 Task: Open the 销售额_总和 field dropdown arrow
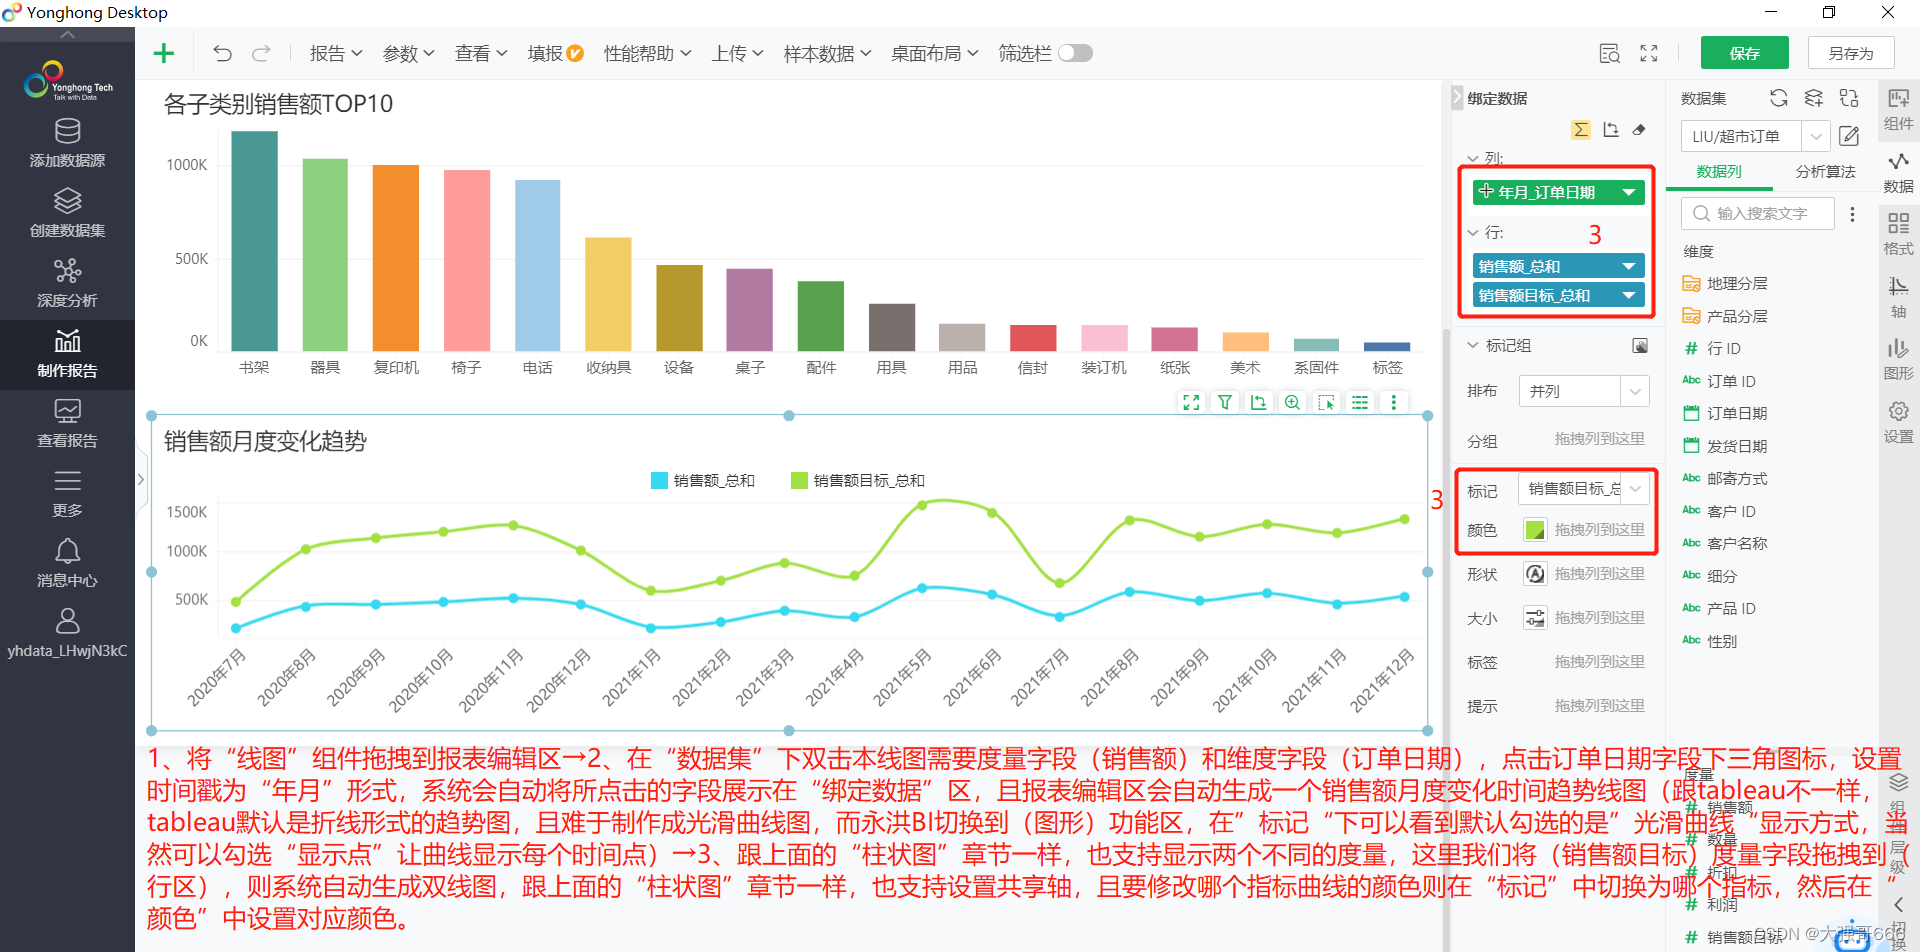1629,266
